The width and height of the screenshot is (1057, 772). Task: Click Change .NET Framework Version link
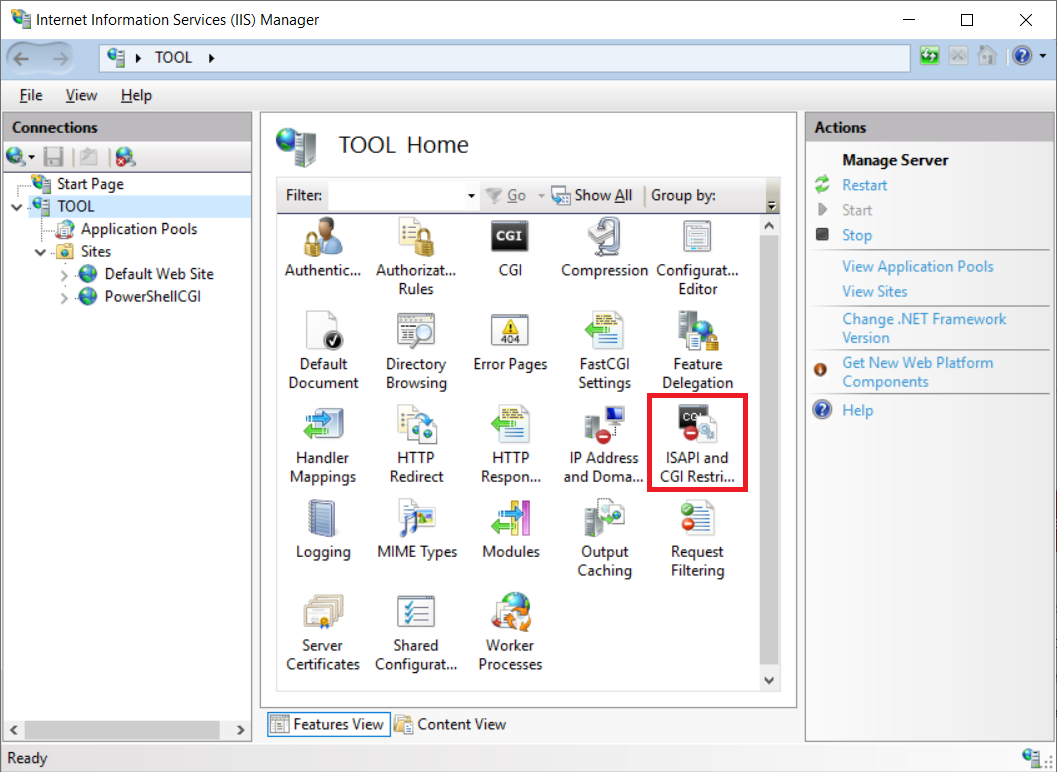(924, 328)
